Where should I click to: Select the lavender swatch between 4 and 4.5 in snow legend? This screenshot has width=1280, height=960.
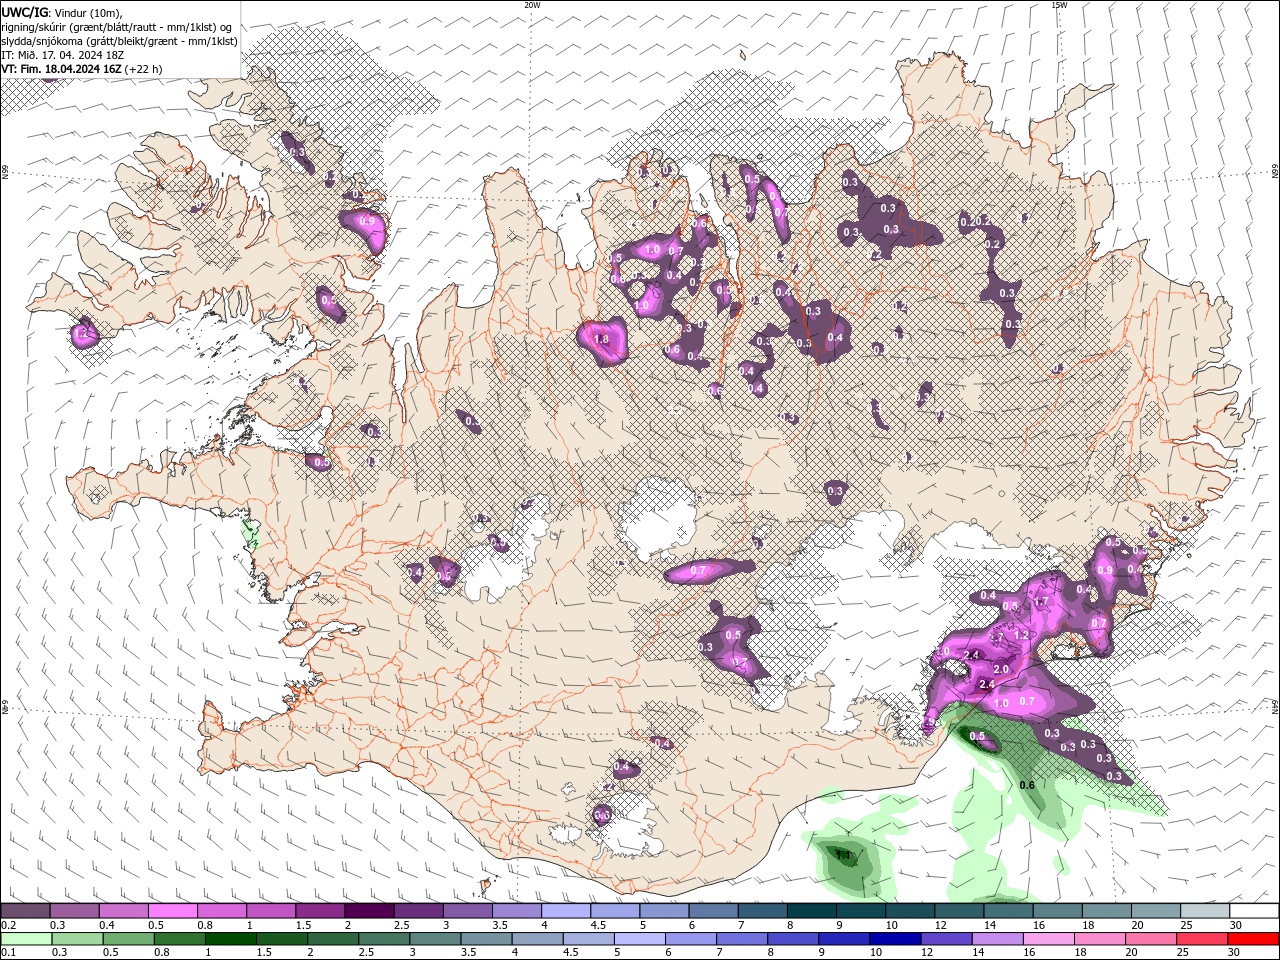(566, 910)
